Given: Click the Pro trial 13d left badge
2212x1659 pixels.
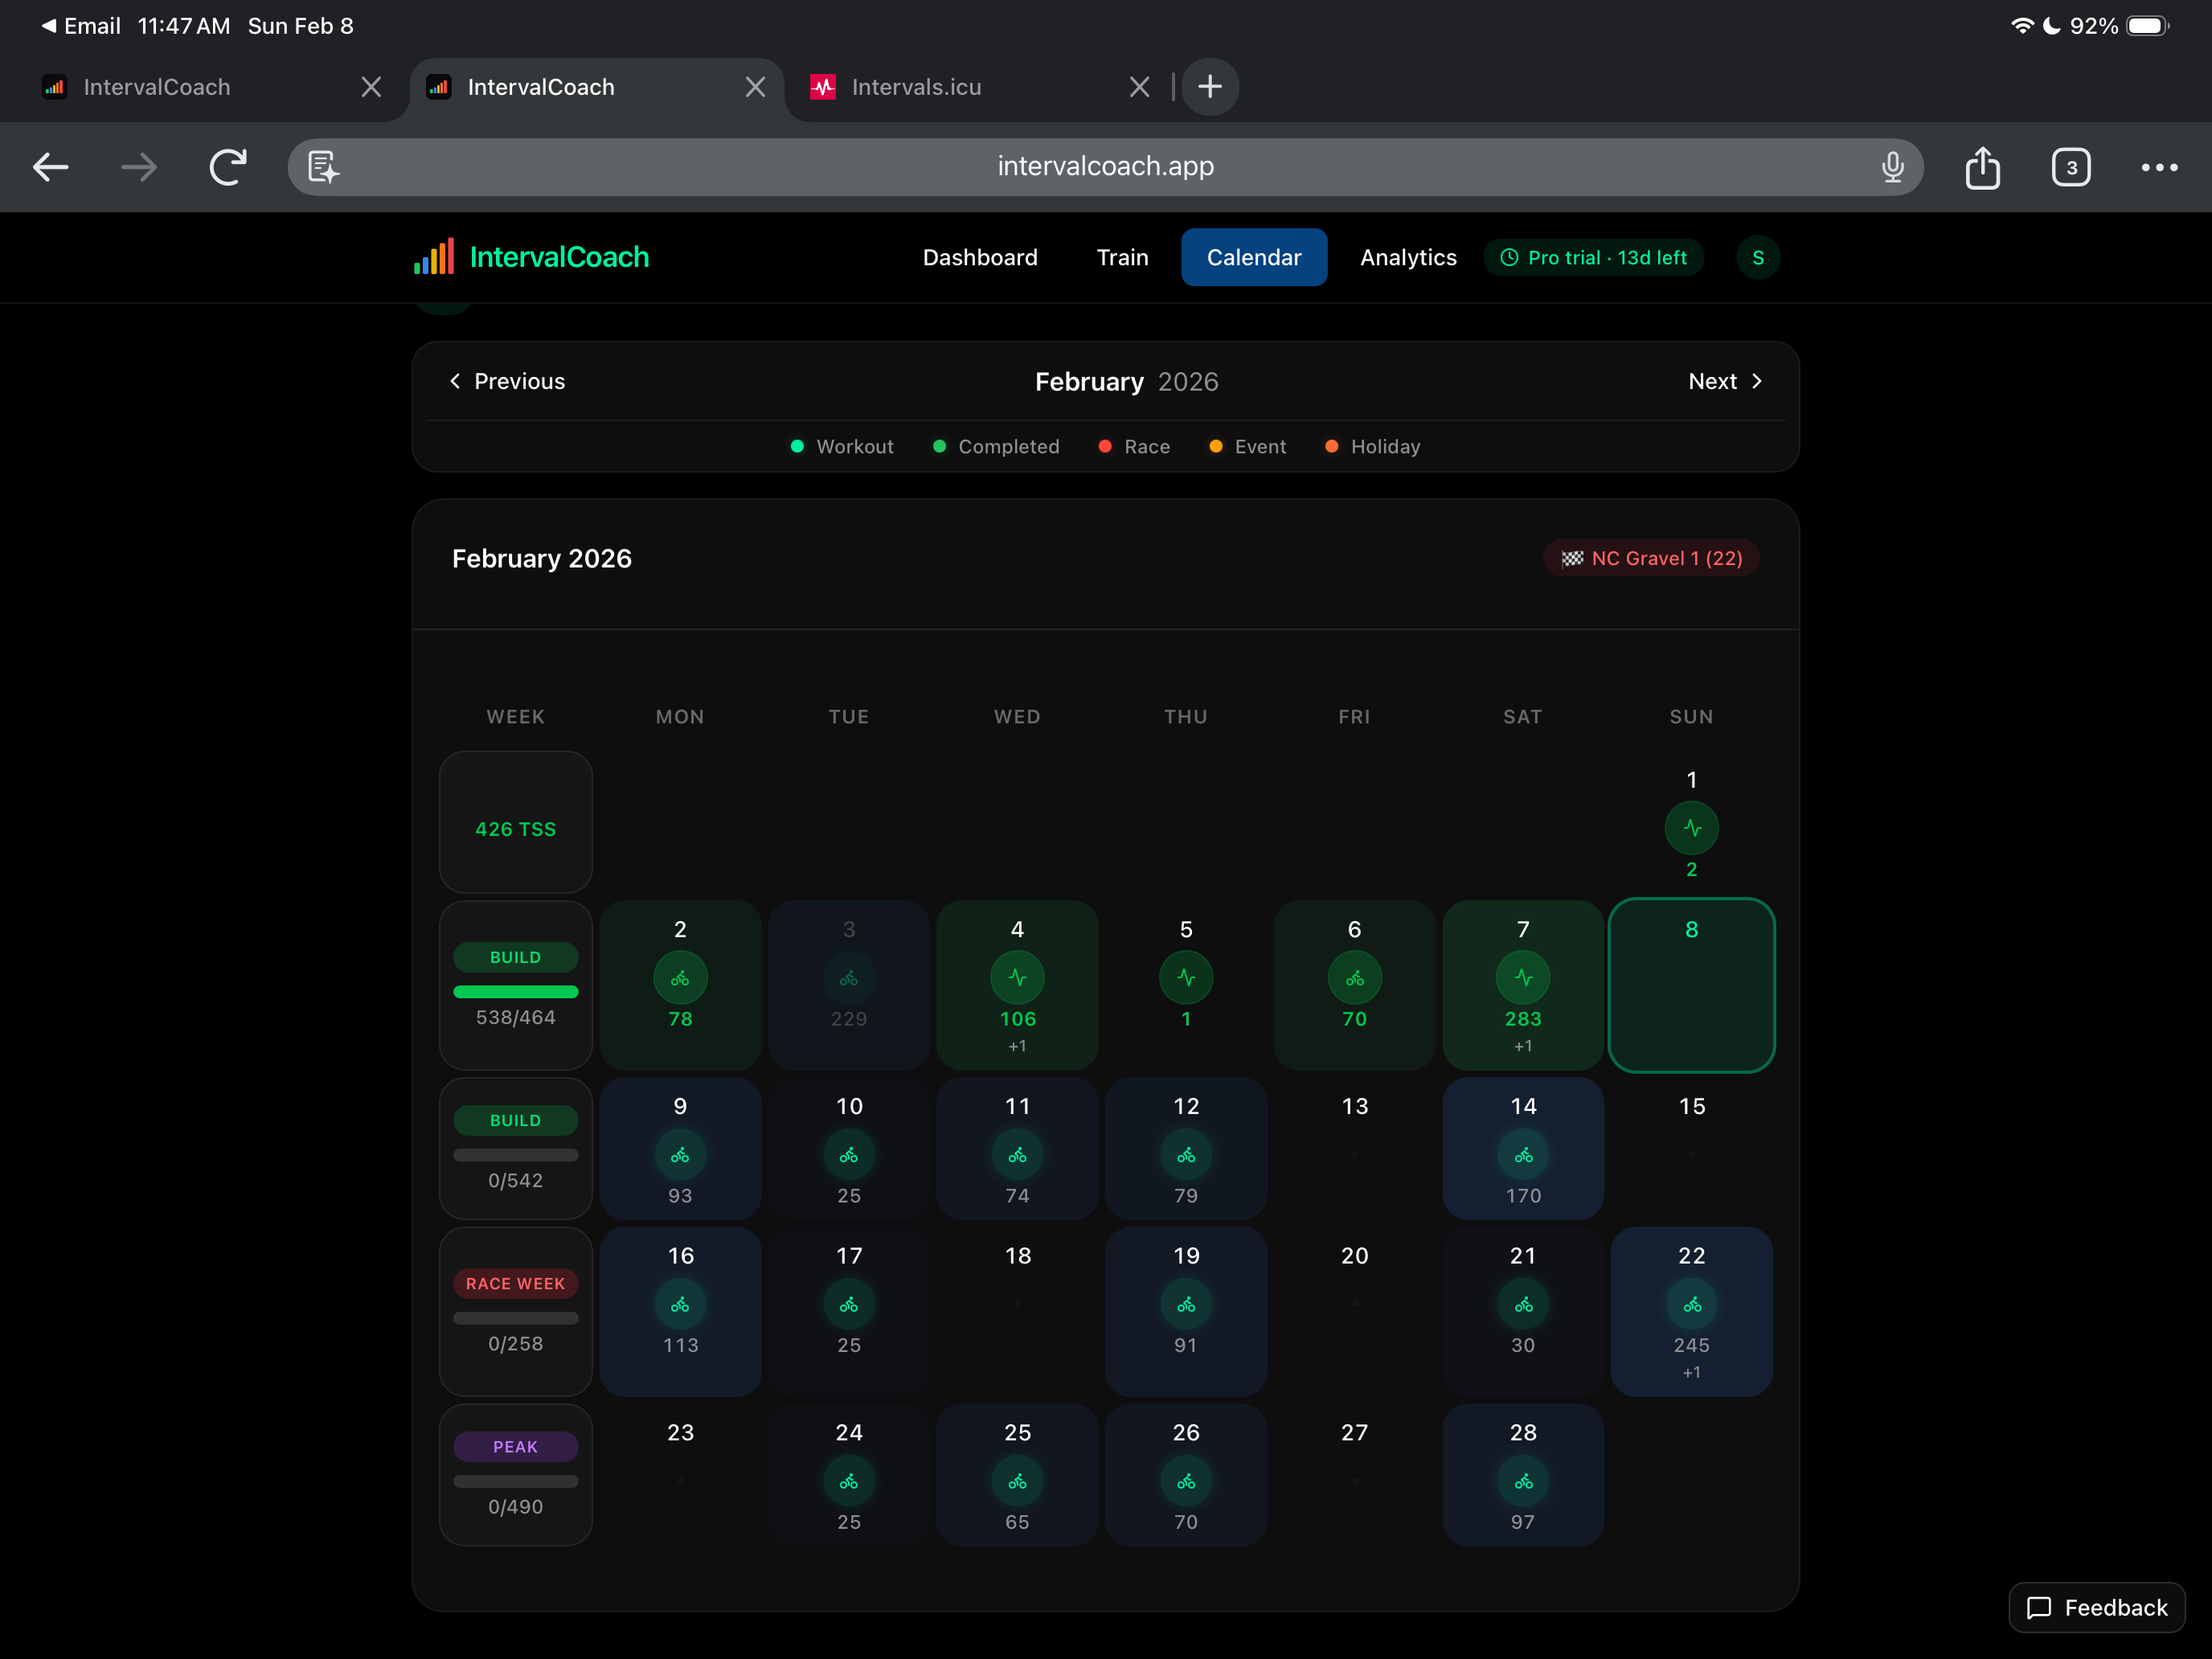Looking at the screenshot, I should [x=1593, y=257].
